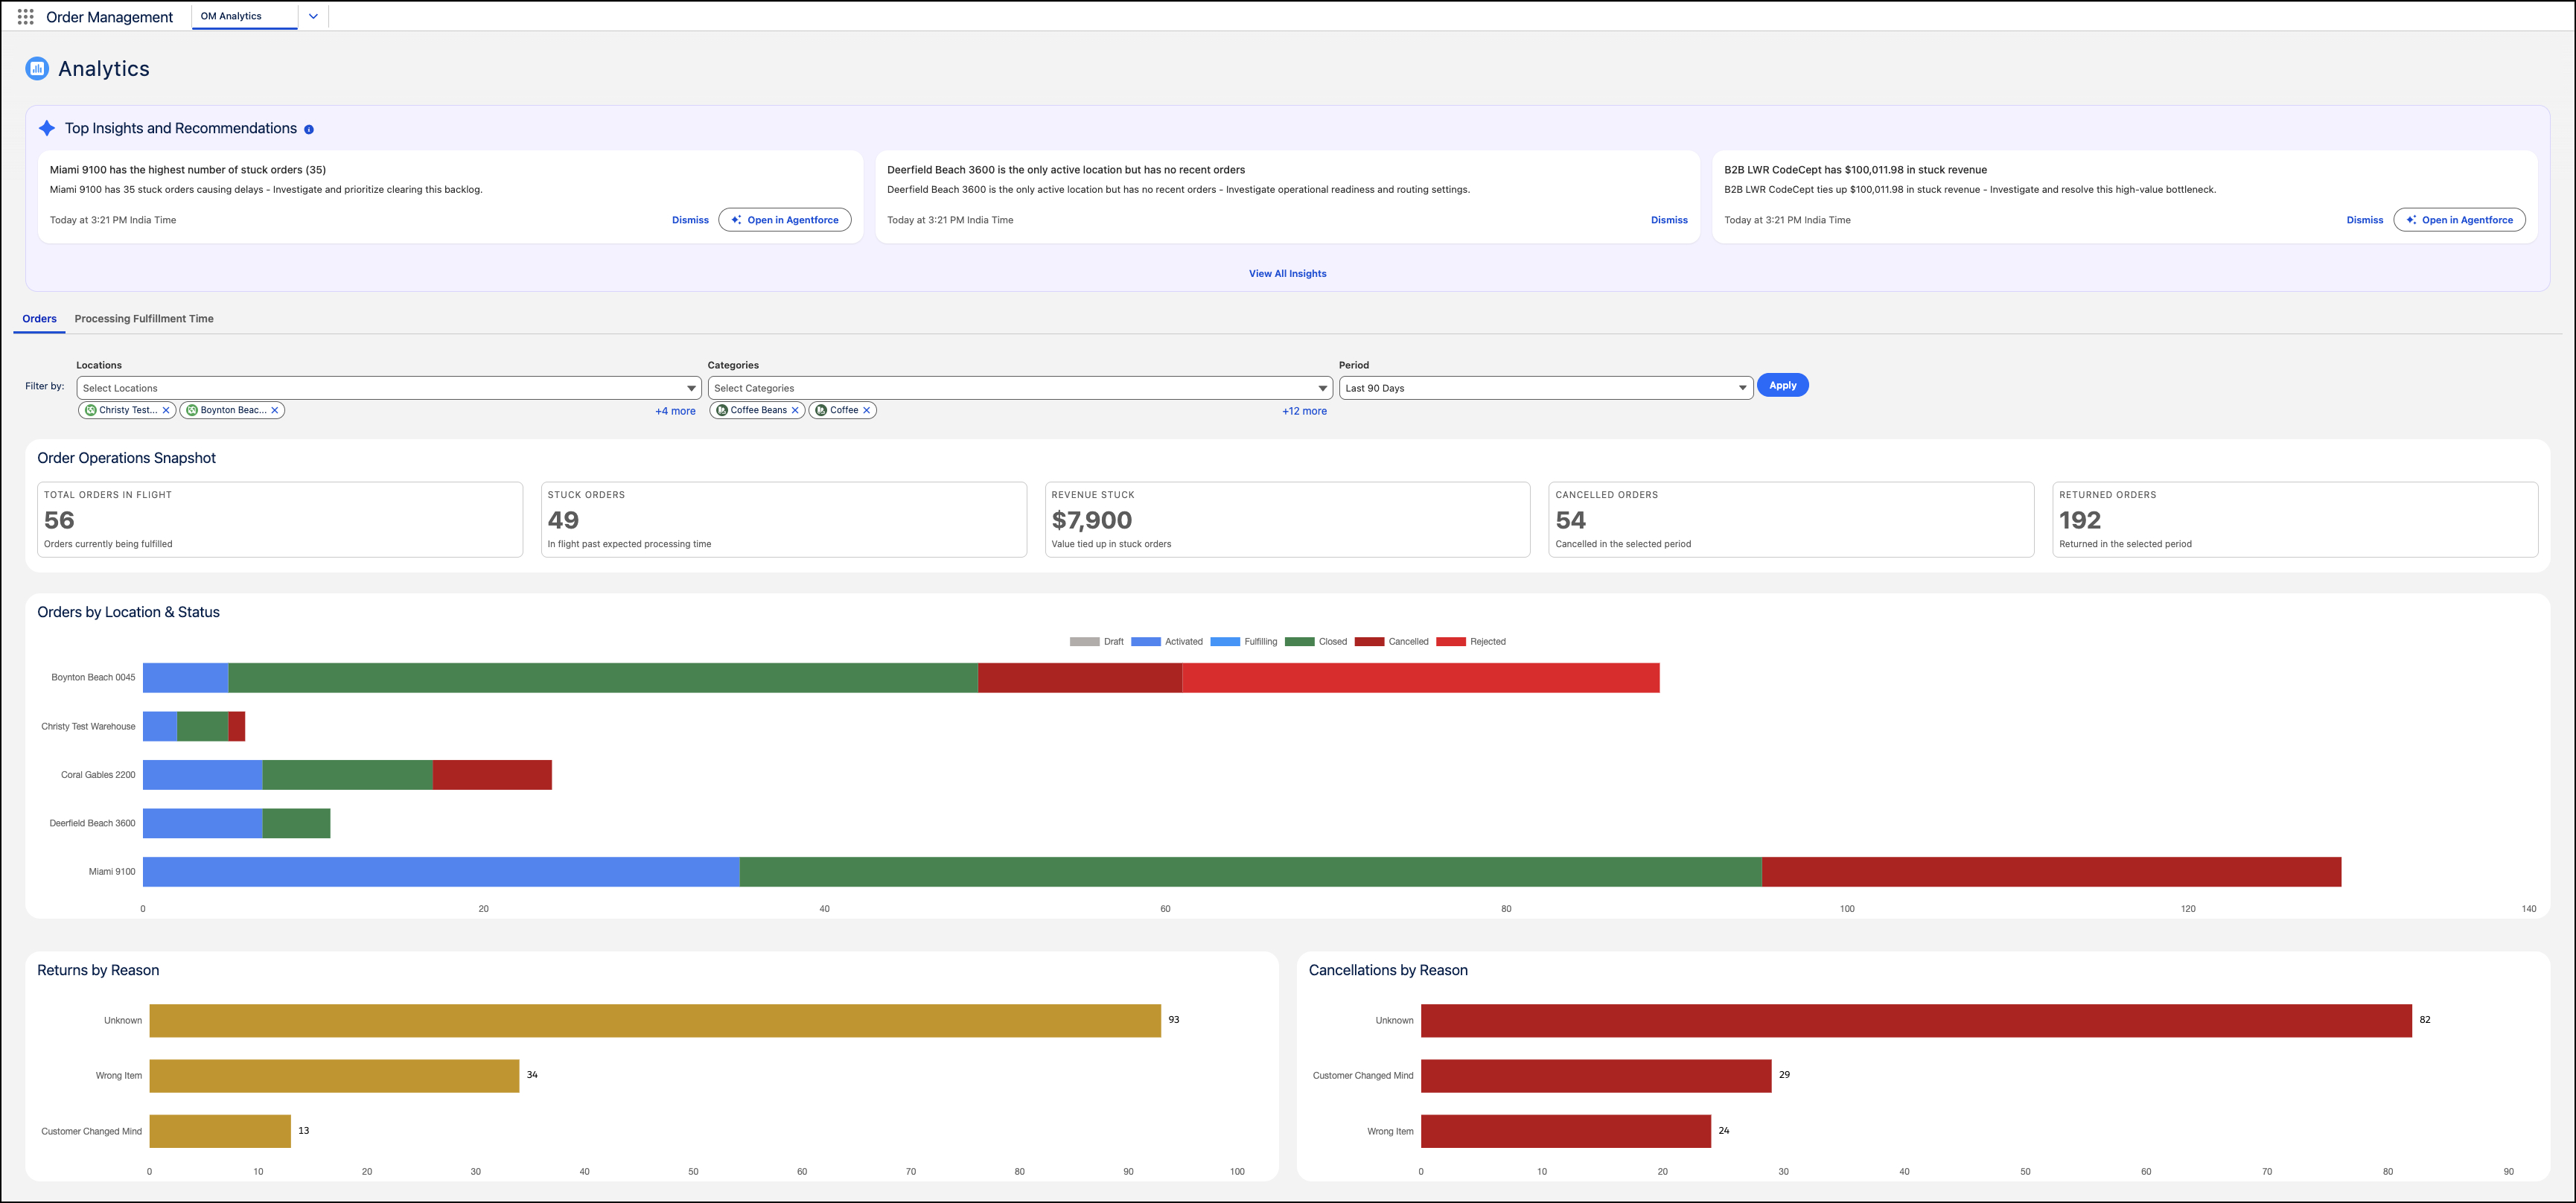
Task: Click Wrong Item bar in Returns chart
Action: [x=334, y=1076]
